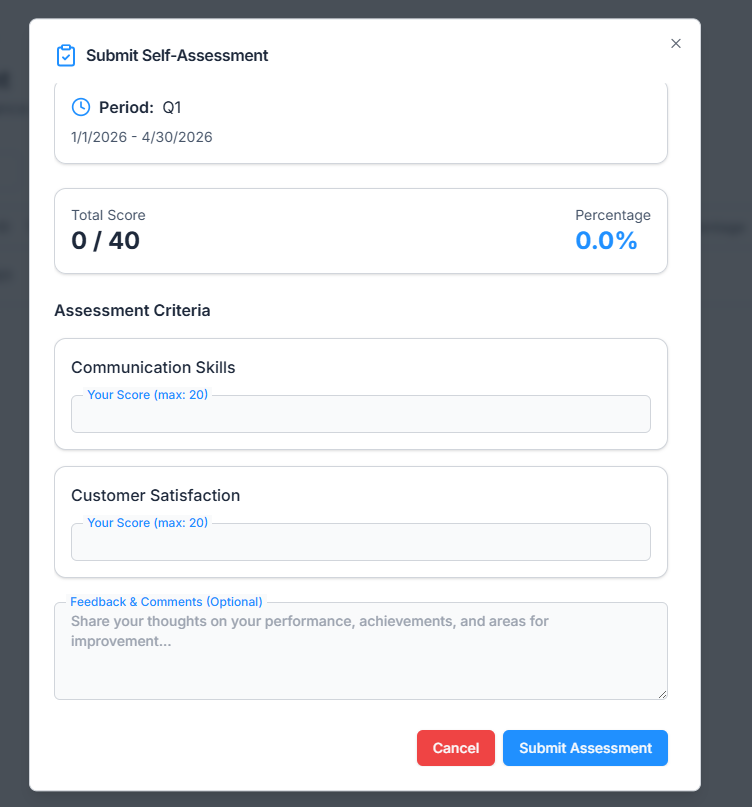Screen dimensions: 752x807
Task: Click the Percentage label
Action: tap(612, 215)
